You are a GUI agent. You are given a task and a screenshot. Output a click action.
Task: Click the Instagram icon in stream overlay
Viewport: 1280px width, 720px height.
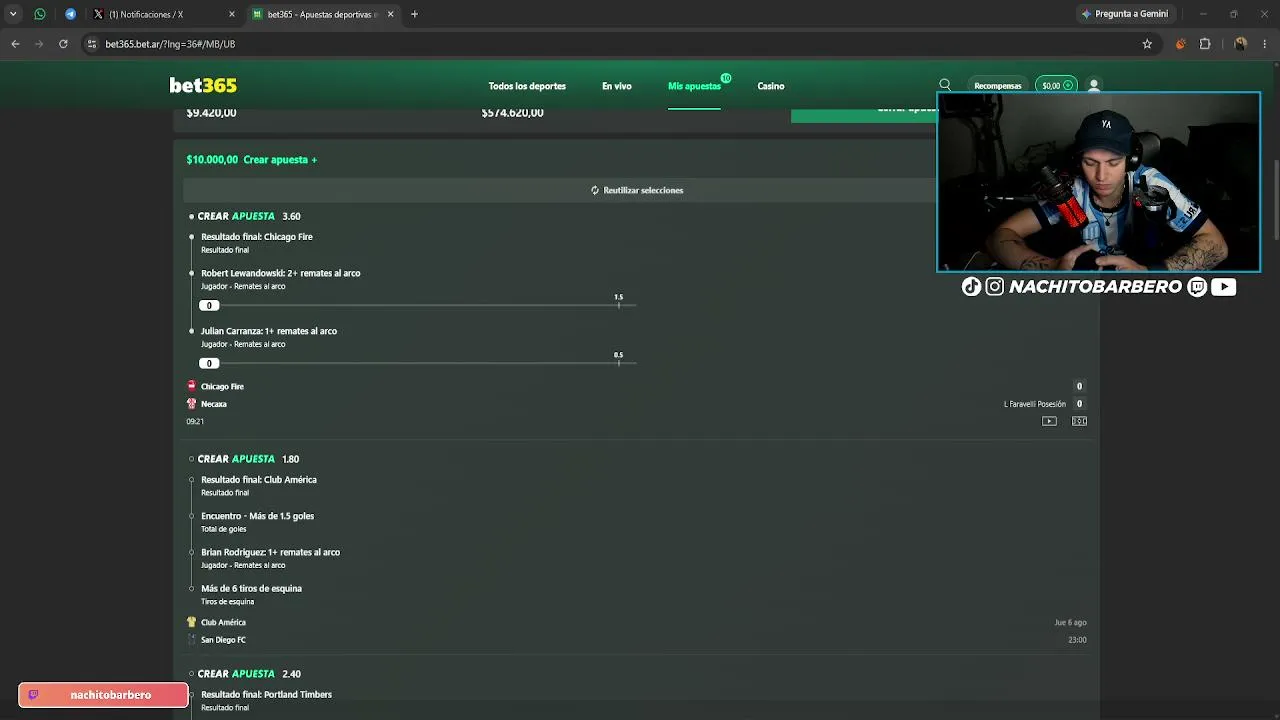[995, 287]
